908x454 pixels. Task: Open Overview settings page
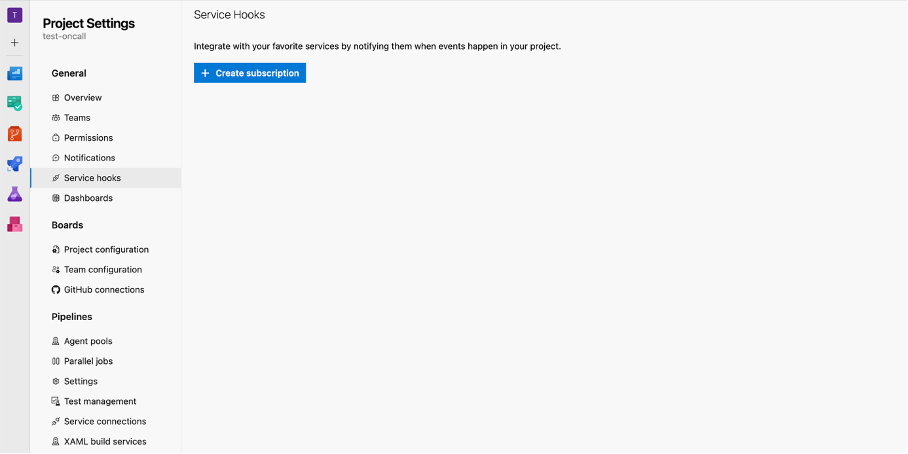[83, 98]
